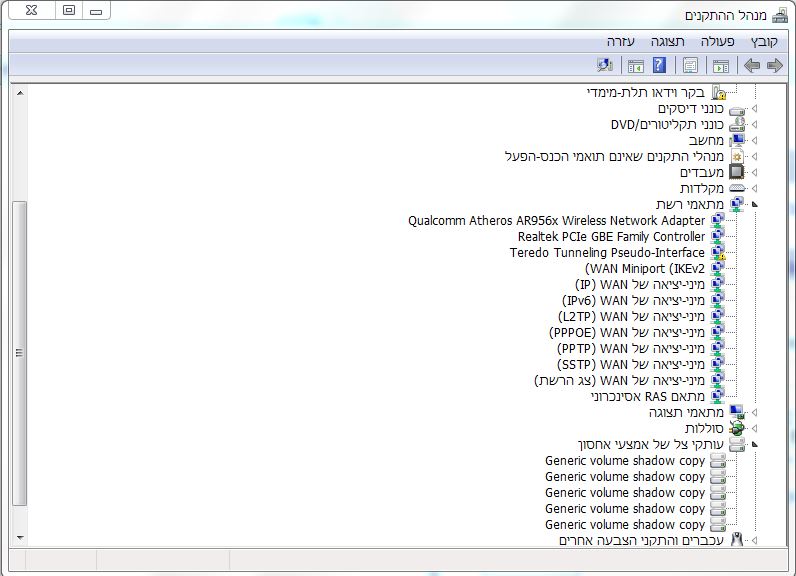Click the Scan for hardware changes icon
Image resolution: width=796 pixels, height=576 pixels.
pos(605,65)
